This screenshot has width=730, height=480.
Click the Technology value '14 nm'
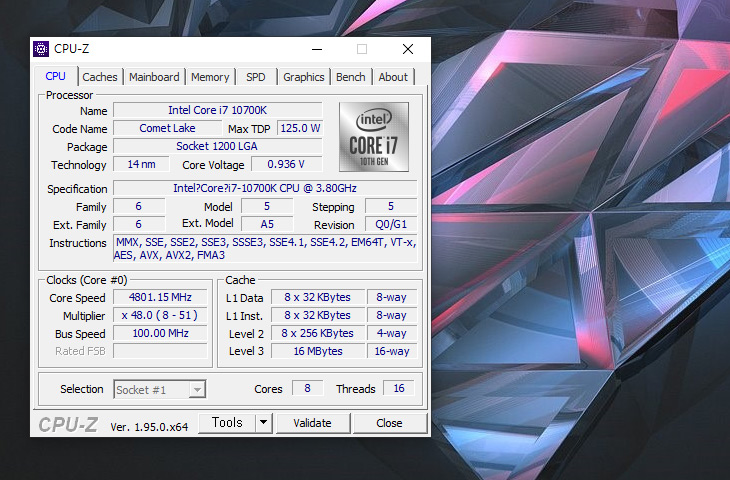click(141, 164)
